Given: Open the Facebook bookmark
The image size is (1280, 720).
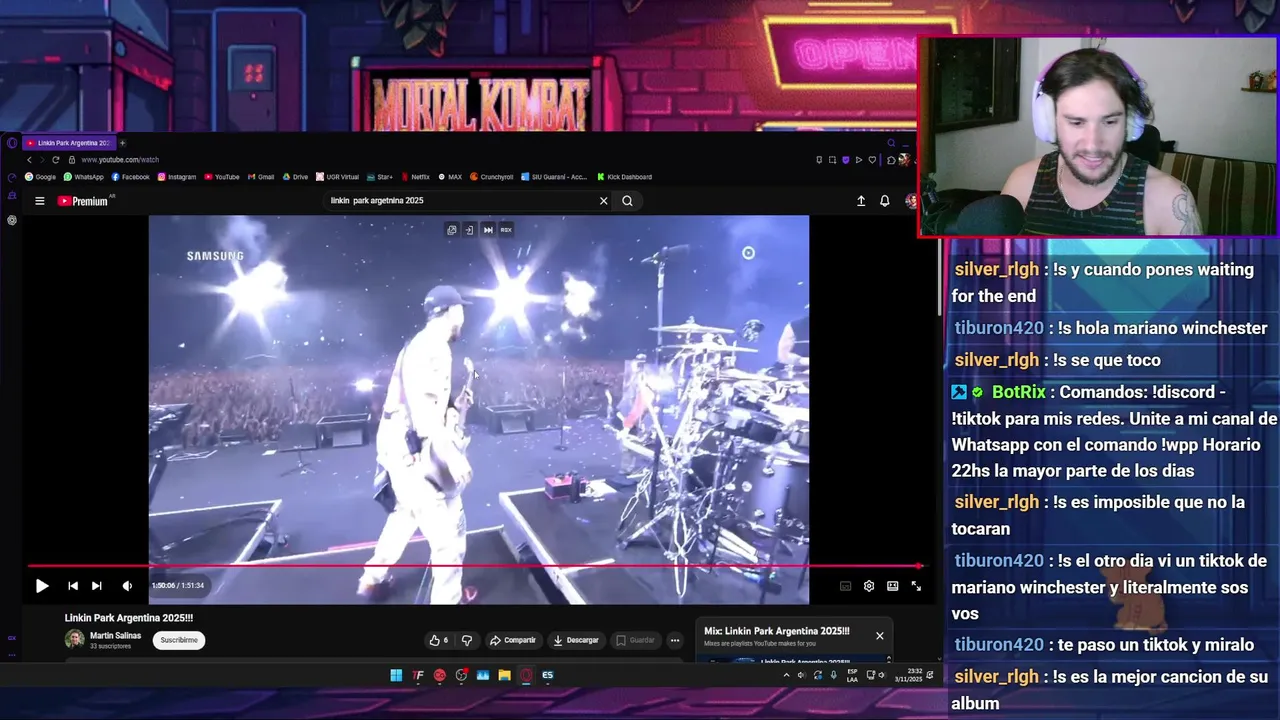Looking at the screenshot, I should (131, 177).
